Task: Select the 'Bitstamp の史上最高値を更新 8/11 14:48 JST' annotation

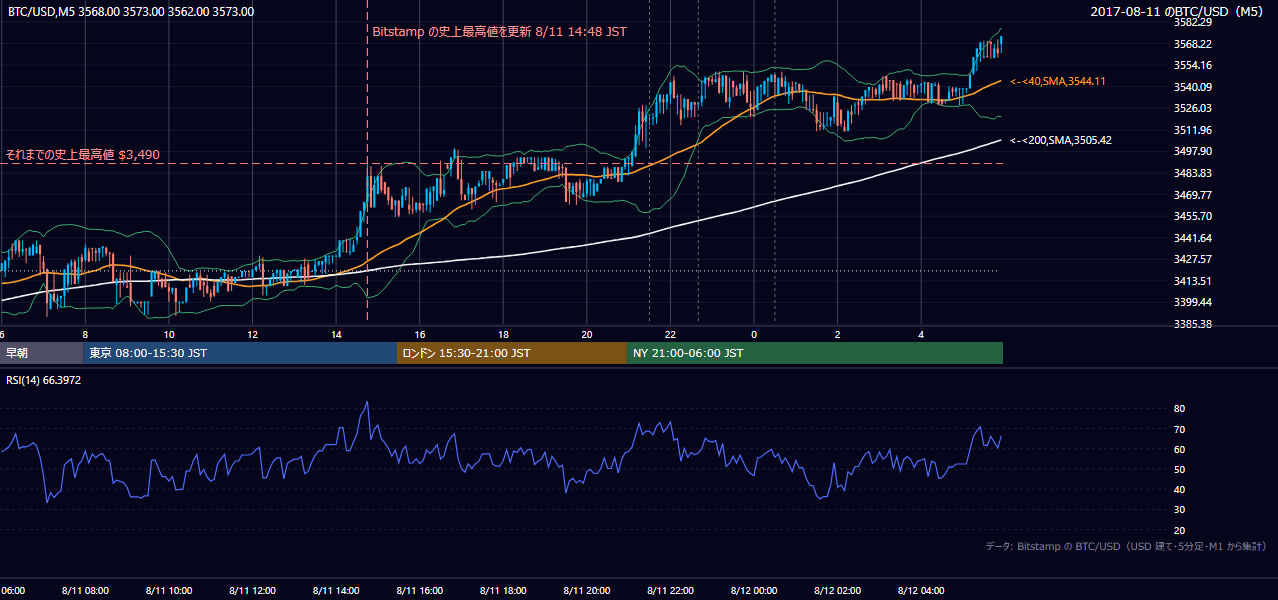Action: coord(499,32)
